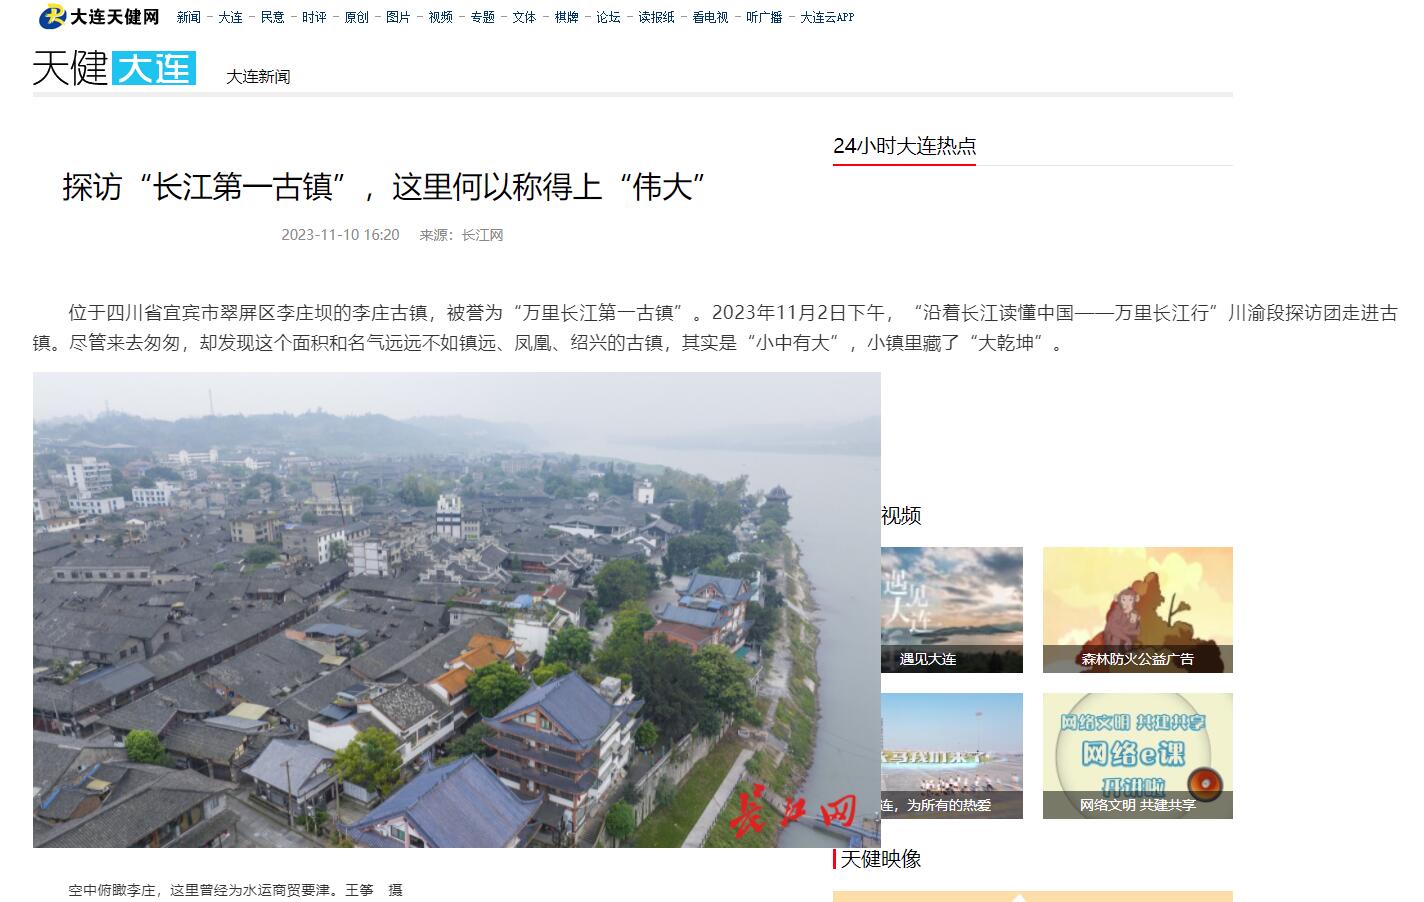
Task: Click the 天健映像 section heading
Action: [x=880, y=859]
